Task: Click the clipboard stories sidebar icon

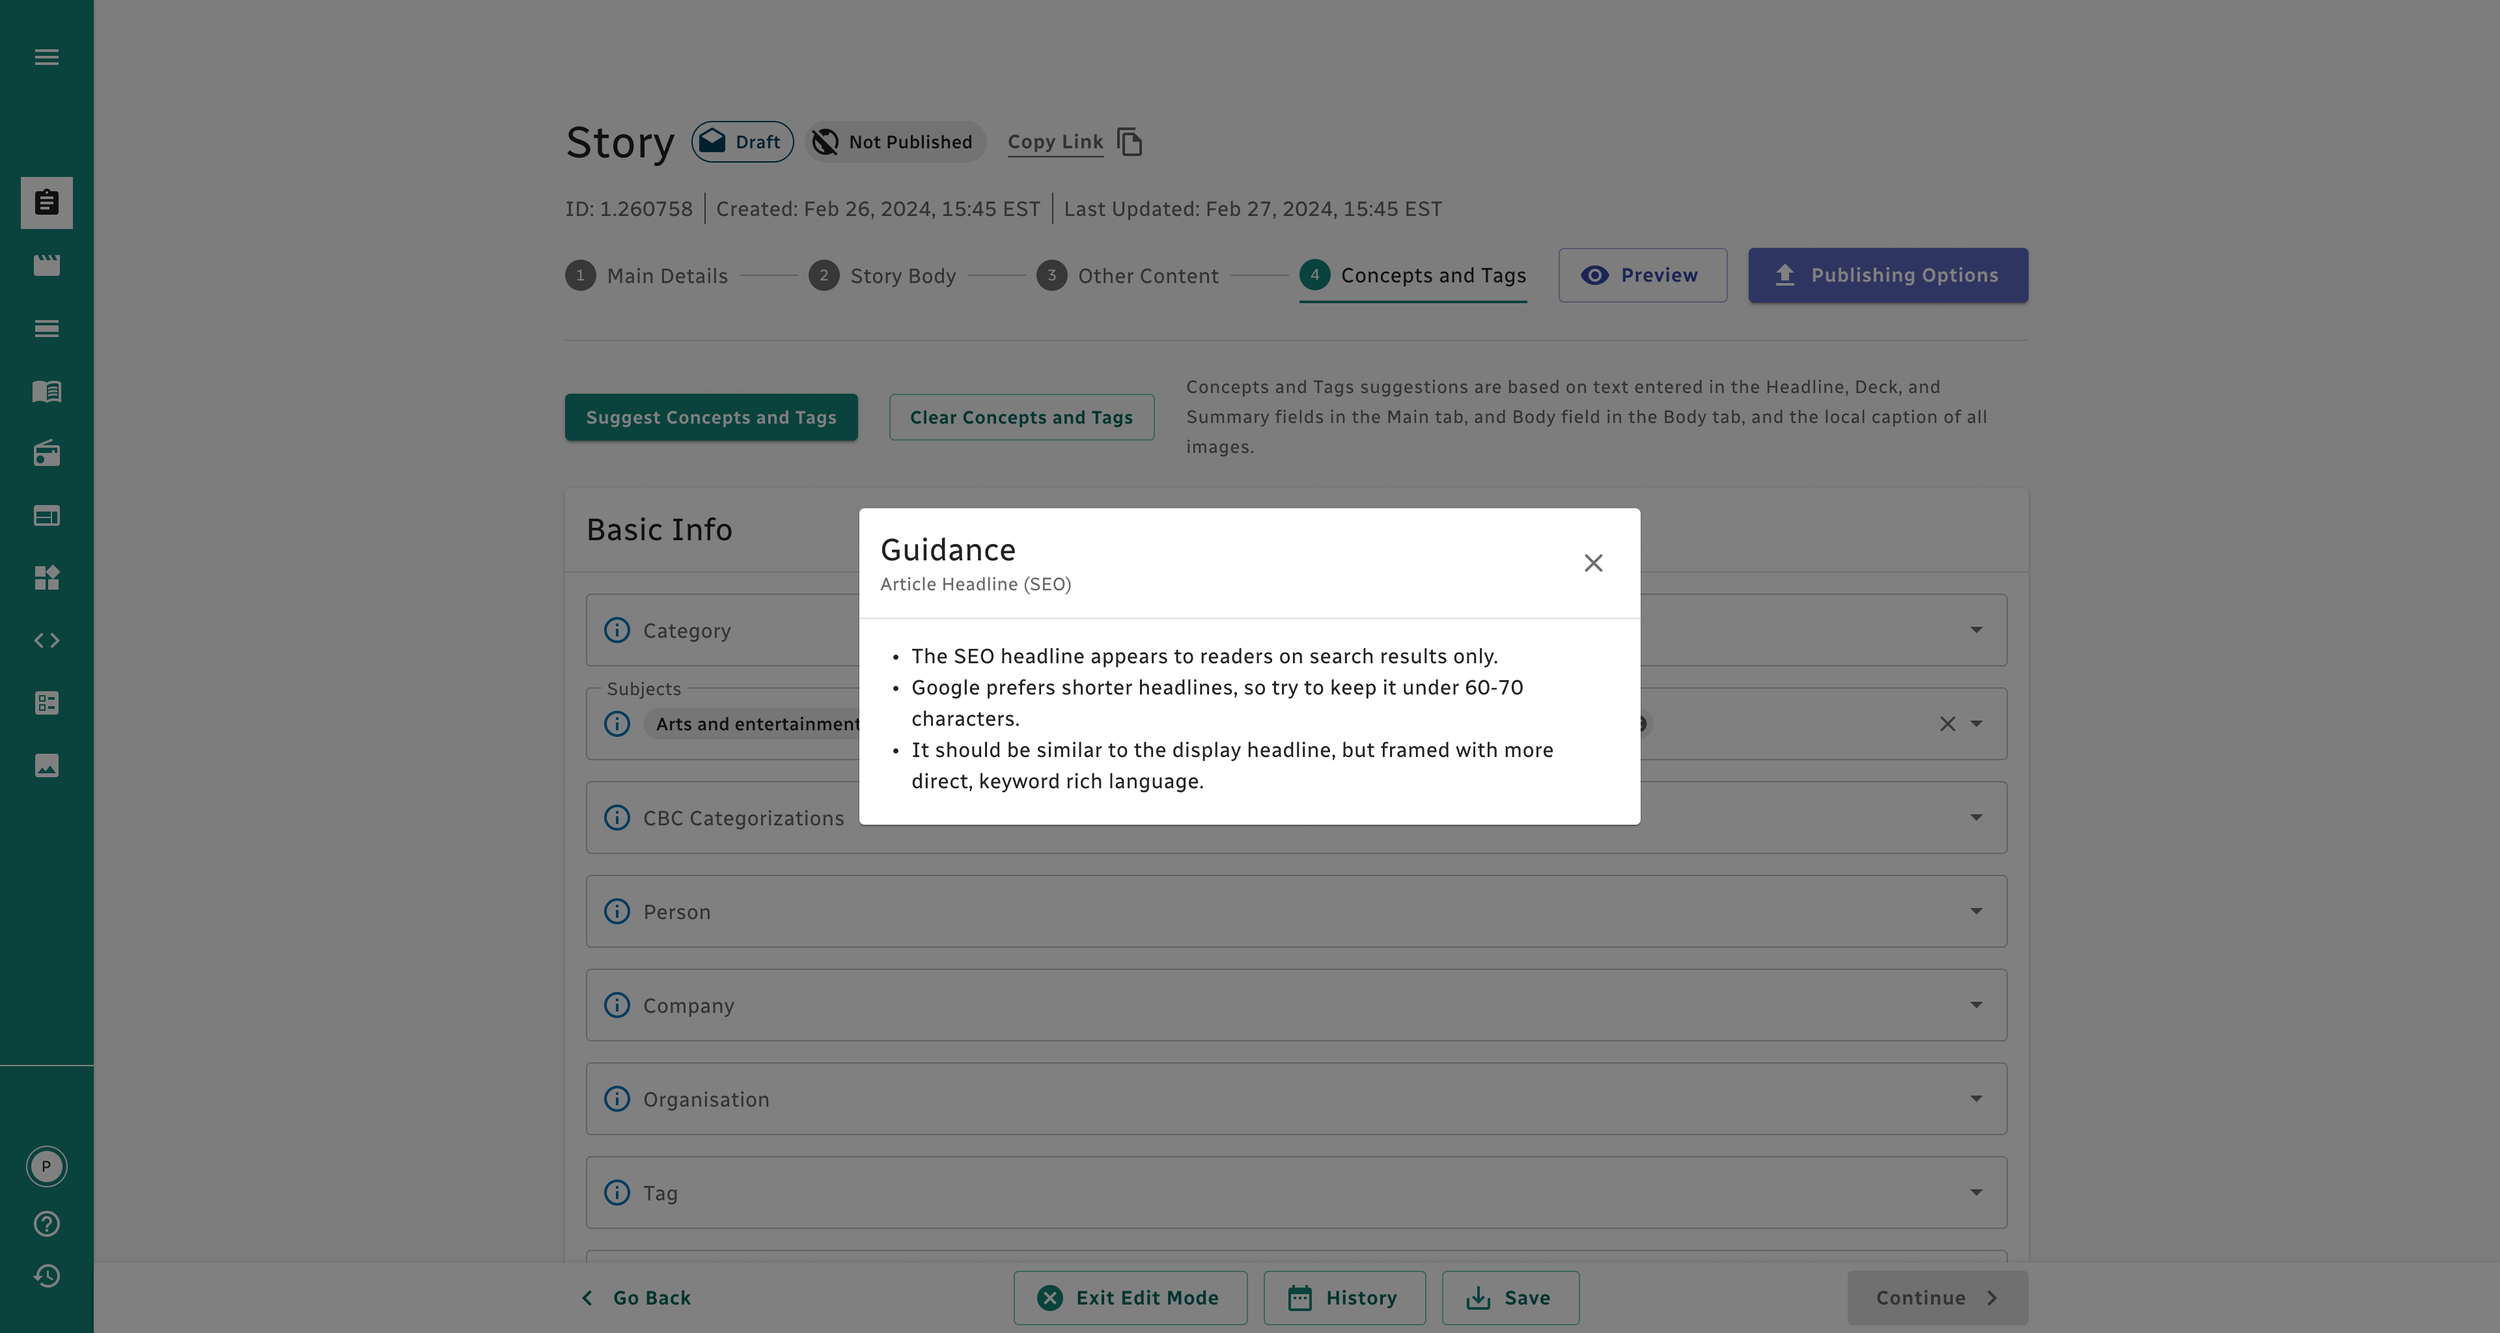Action: tap(46, 203)
